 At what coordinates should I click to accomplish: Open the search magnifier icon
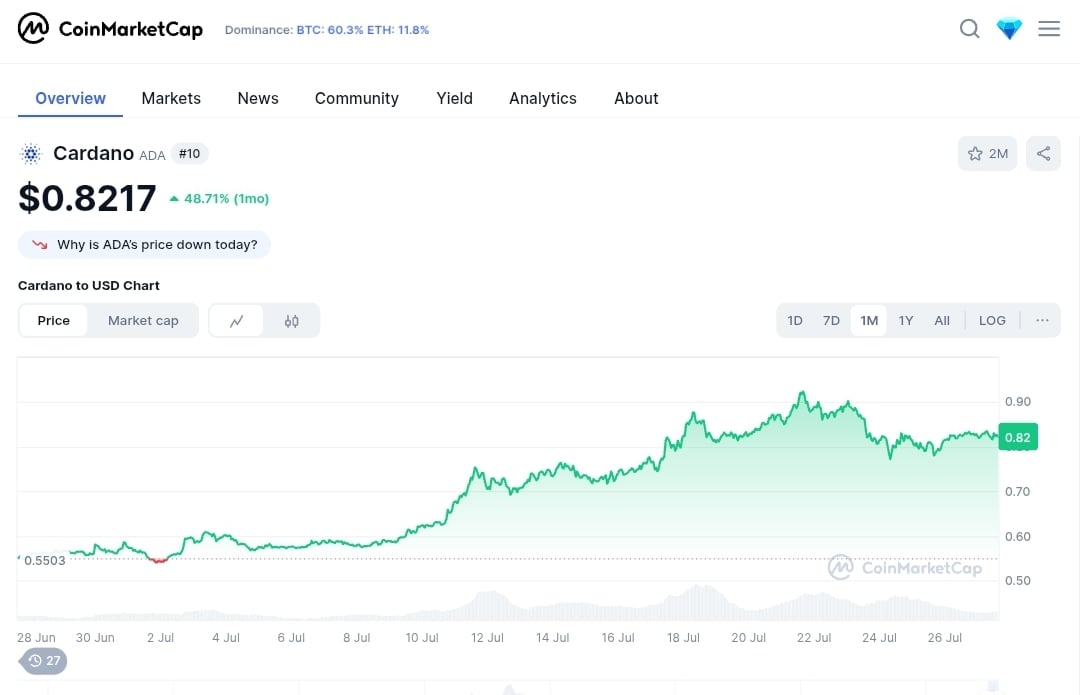[x=969, y=29]
